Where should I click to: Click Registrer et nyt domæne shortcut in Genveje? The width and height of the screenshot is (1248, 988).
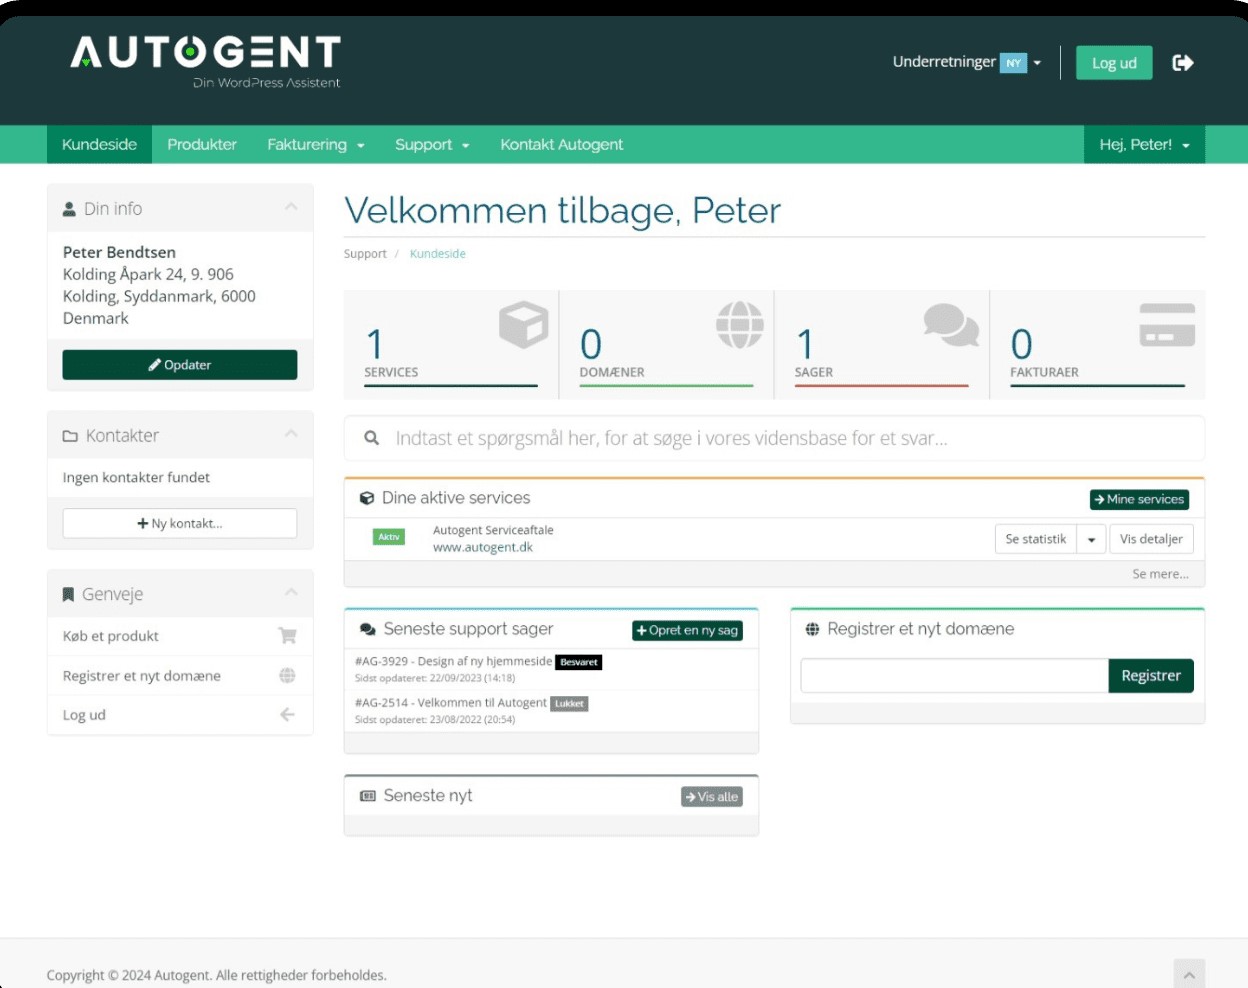180,676
